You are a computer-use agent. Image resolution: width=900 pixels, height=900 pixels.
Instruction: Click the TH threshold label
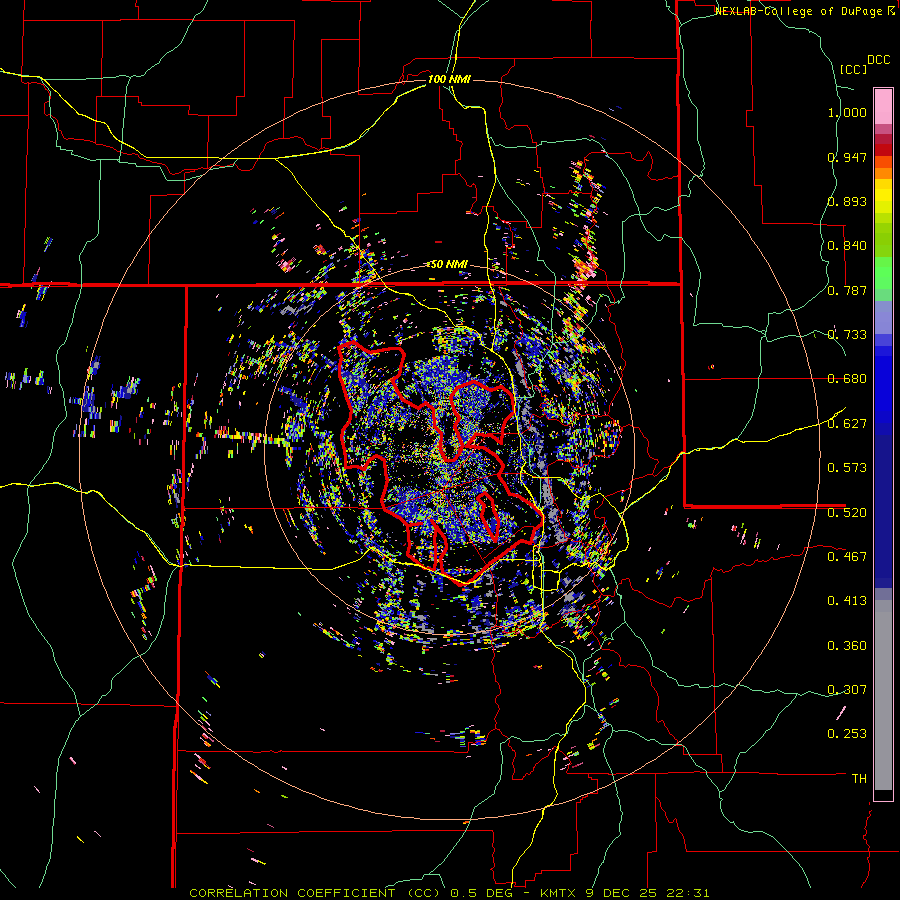click(x=859, y=779)
